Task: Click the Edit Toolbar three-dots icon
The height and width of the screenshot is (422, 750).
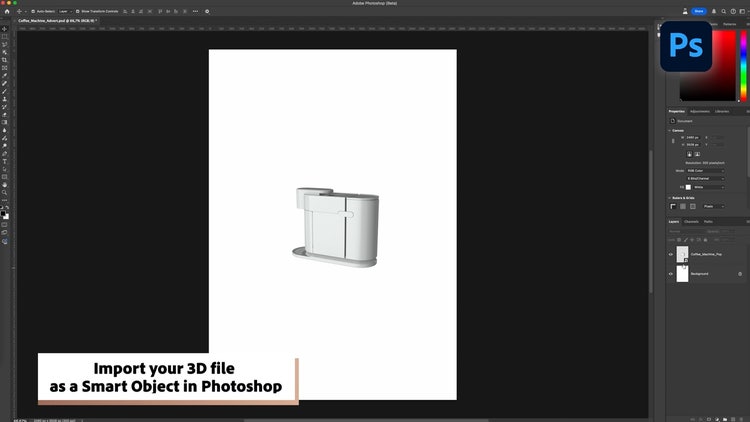Action: (5, 200)
